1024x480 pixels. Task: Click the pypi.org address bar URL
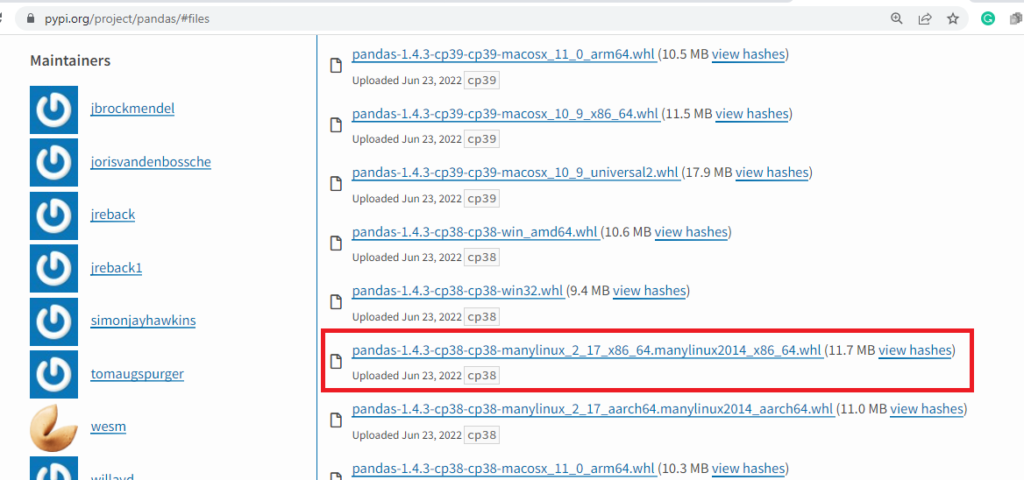click(127, 19)
